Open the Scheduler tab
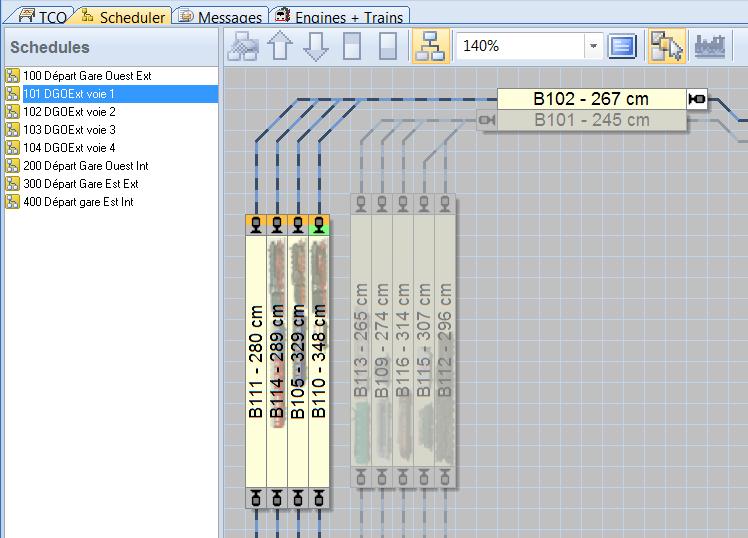 (x=123, y=16)
